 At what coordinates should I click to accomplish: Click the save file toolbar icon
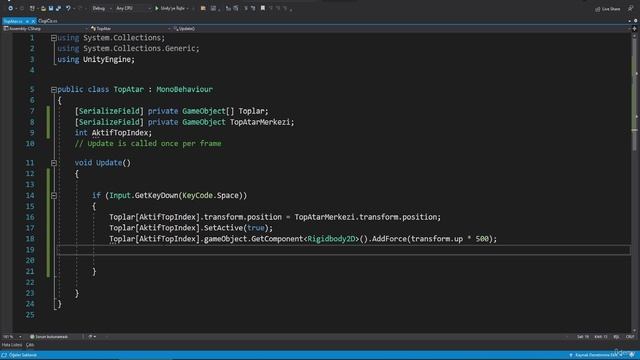click(x=51, y=8)
